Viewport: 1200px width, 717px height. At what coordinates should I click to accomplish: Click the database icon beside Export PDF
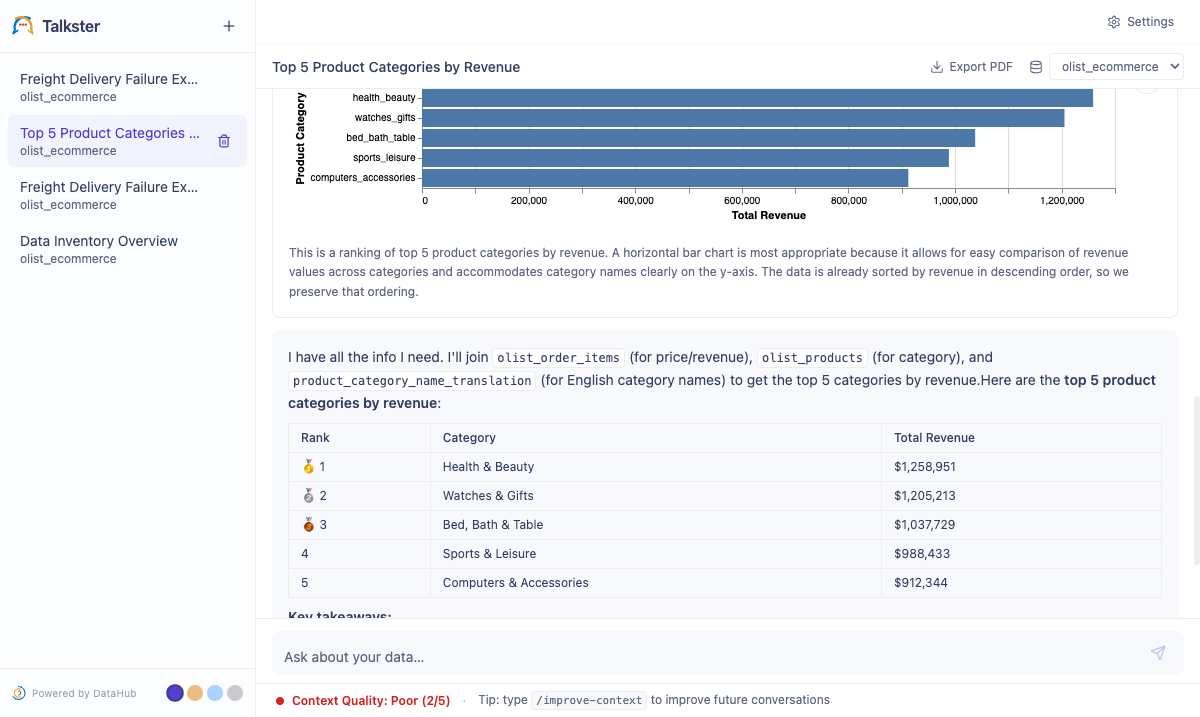[x=1036, y=66]
